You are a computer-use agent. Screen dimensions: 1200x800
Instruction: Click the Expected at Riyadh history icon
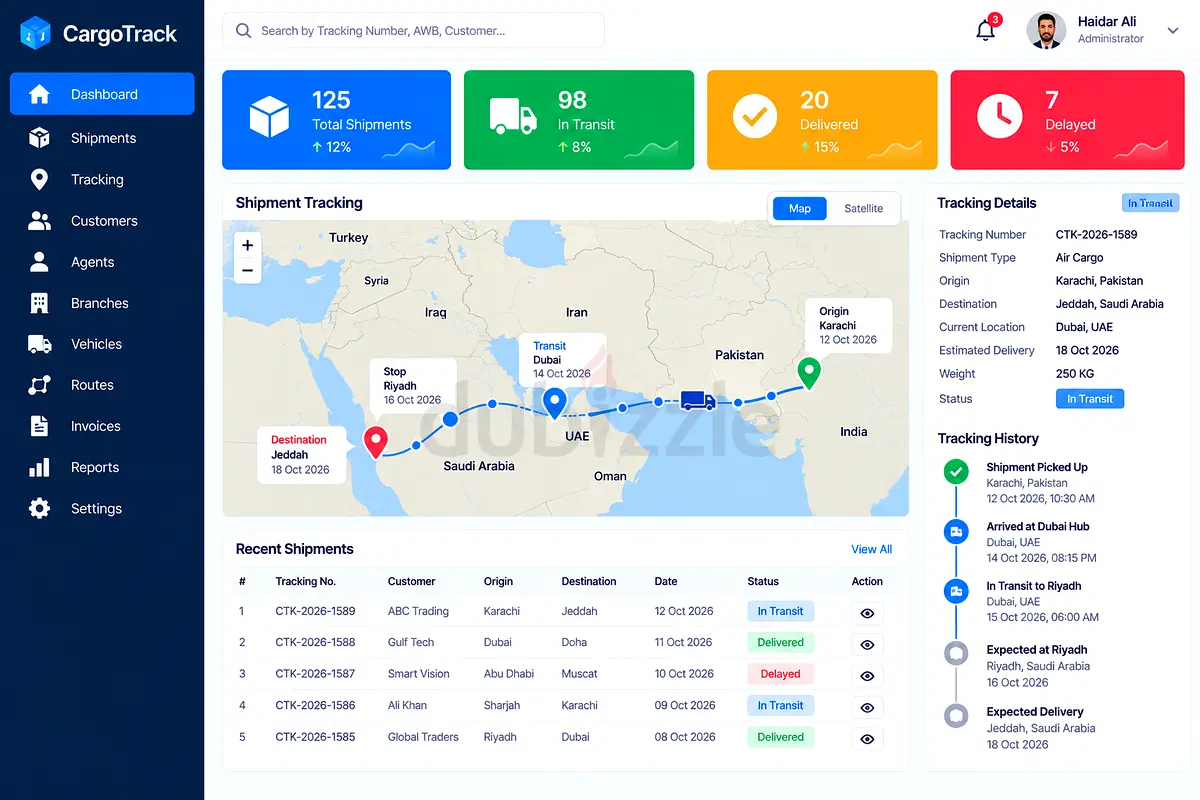click(957, 654)
